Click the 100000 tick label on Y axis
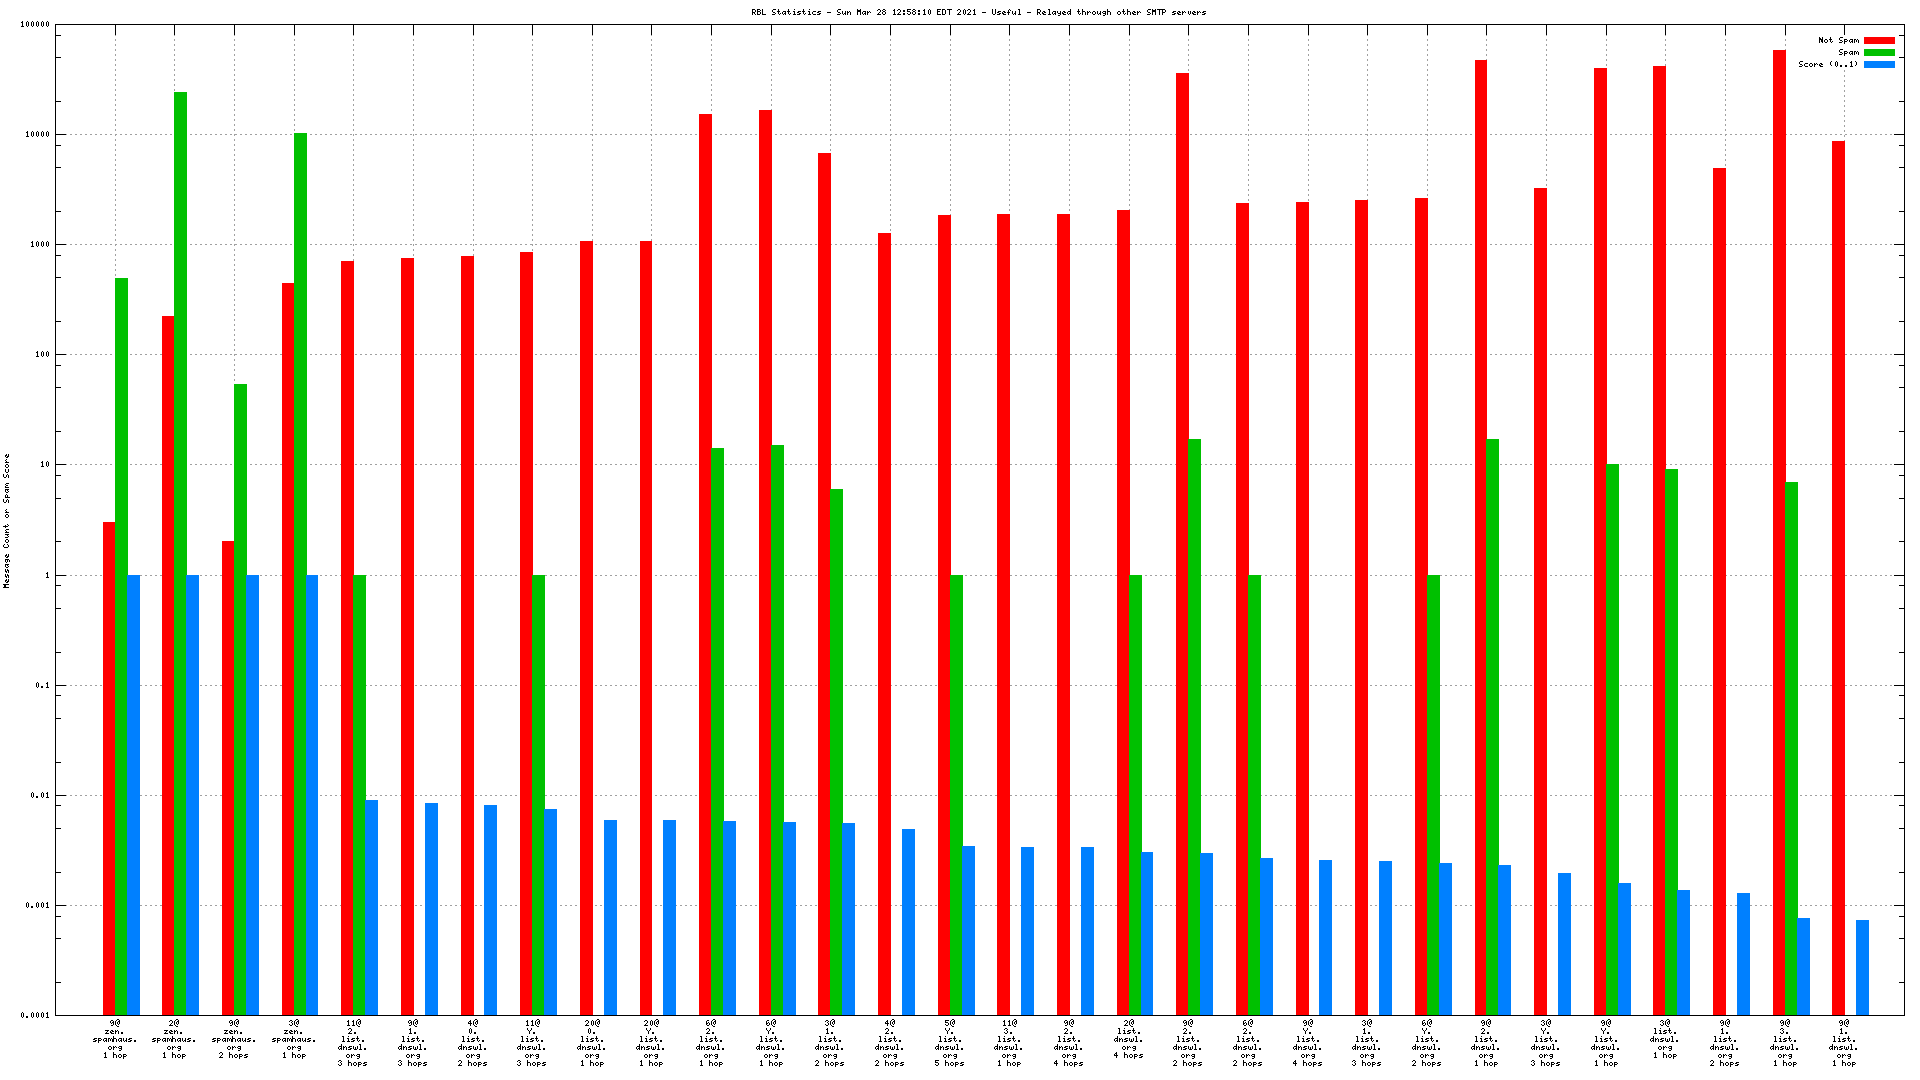 click(35, 25)
